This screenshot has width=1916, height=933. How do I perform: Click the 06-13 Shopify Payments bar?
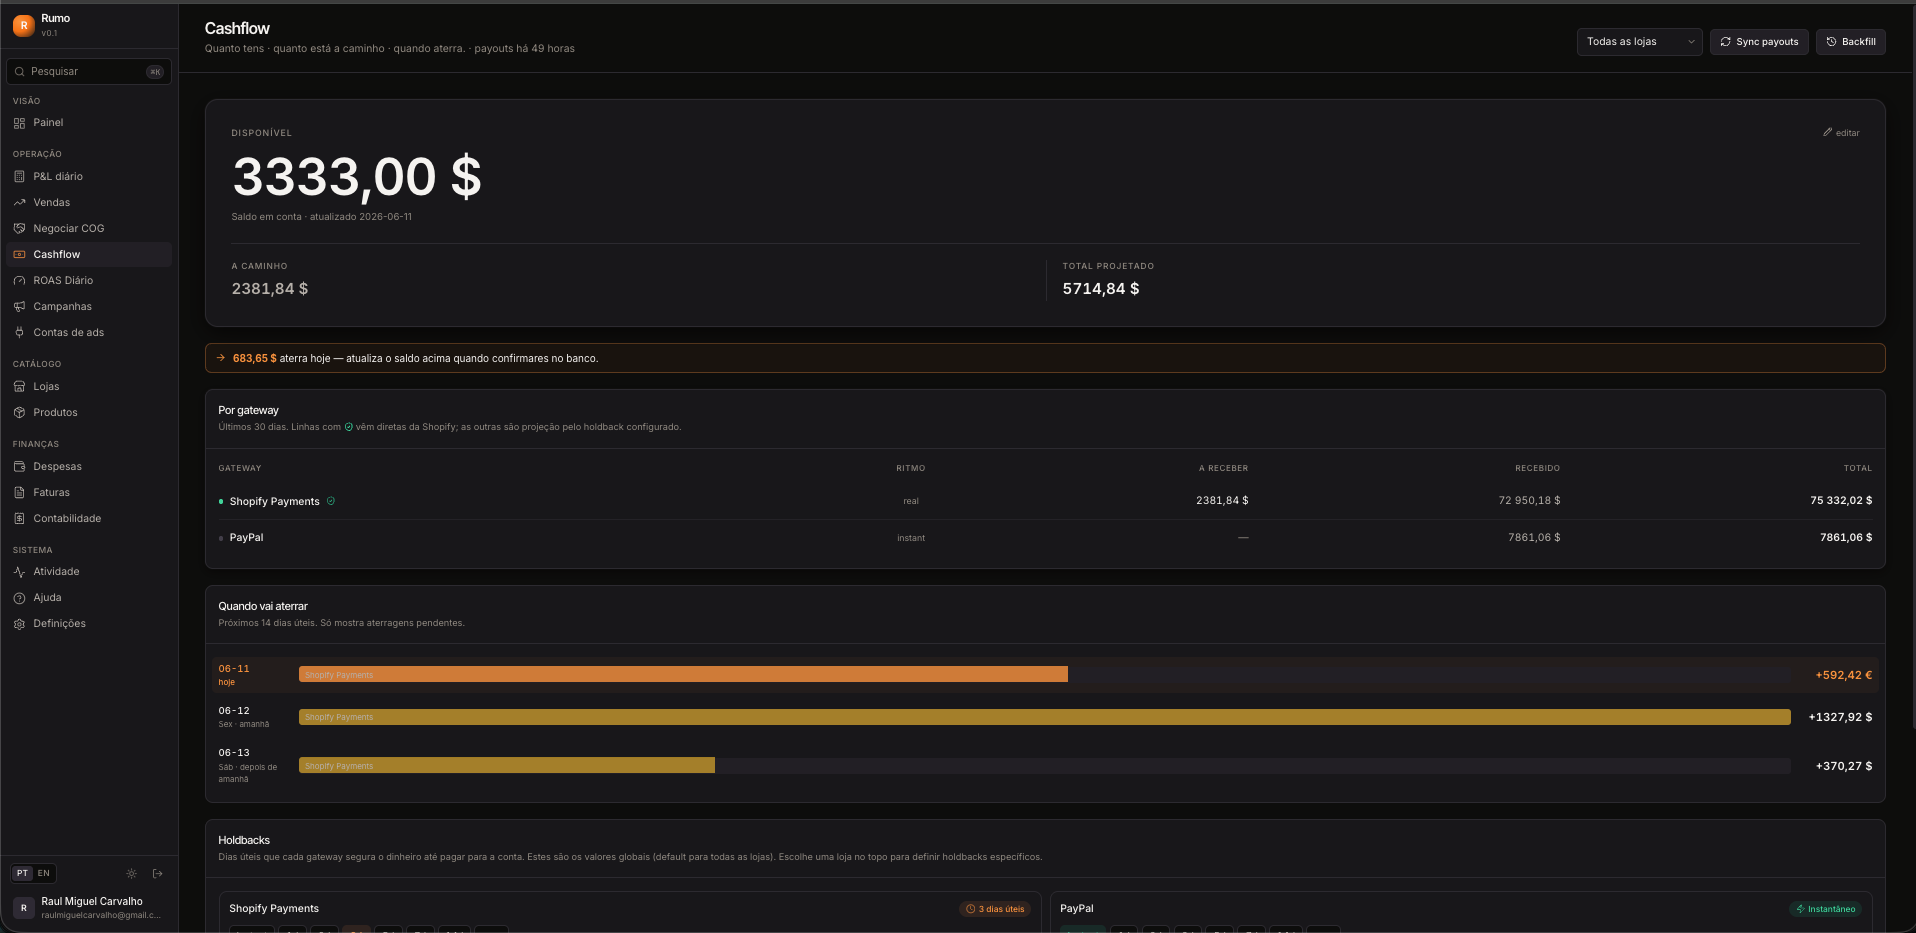(x=507, y=766)
